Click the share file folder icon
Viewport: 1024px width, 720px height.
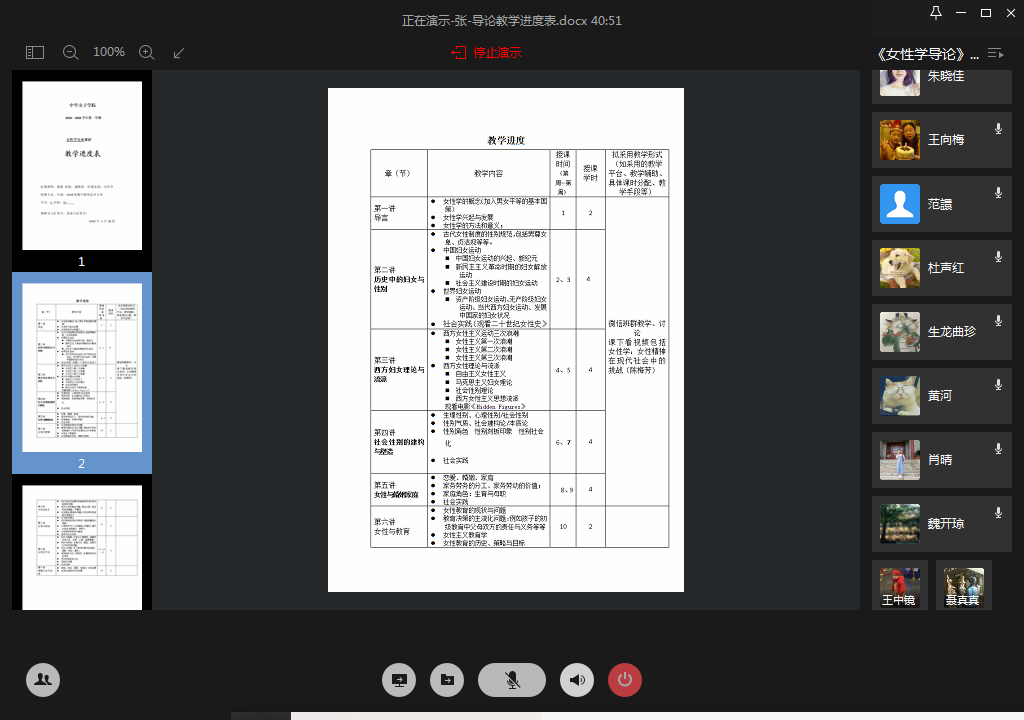click(447, 680)
